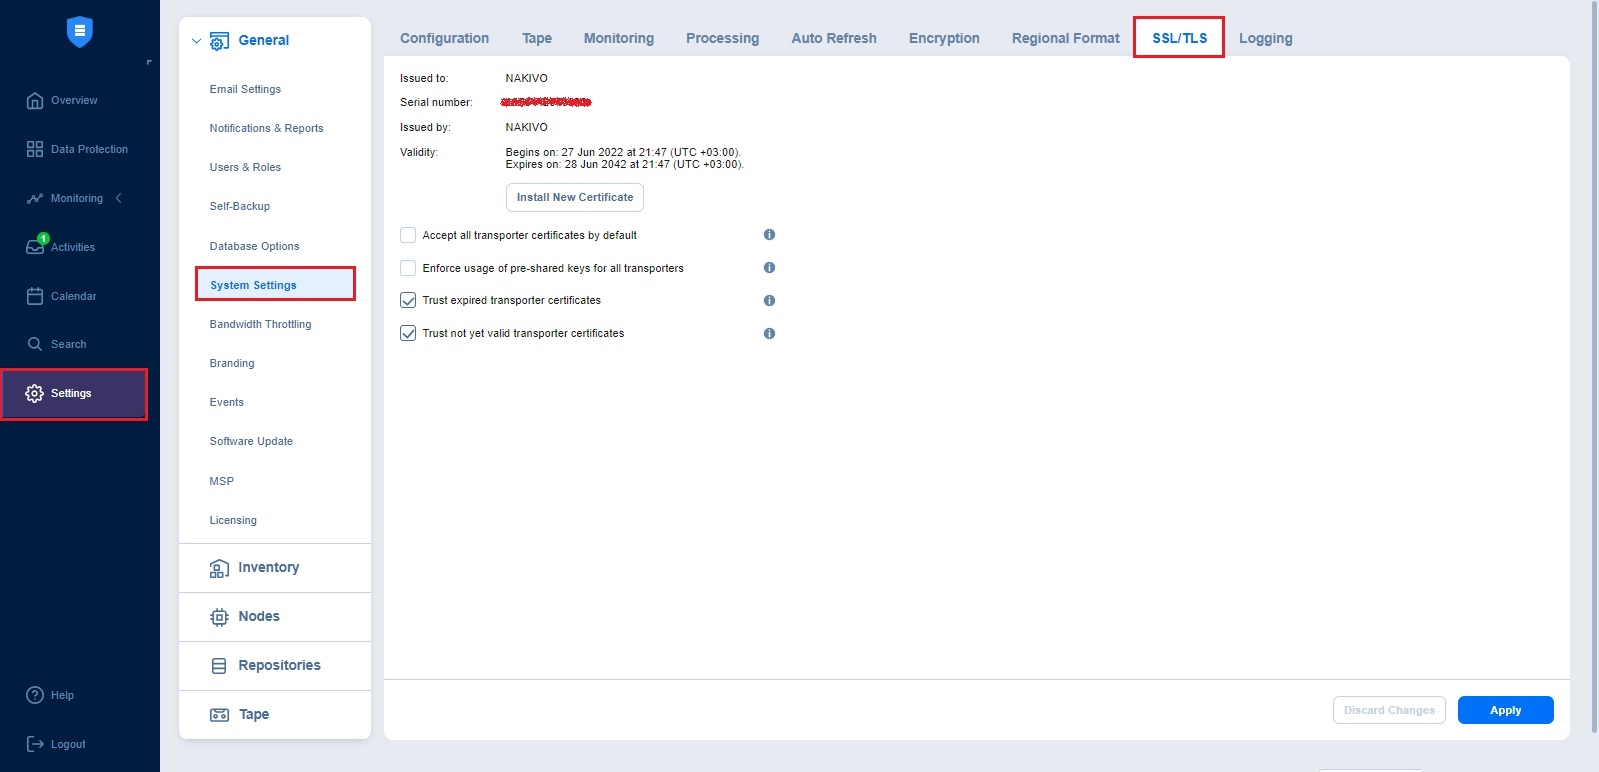The height and width of the screenshot is (772, 1599).
Task: Open Activities via the inbox icon
Action: point(35,247)
